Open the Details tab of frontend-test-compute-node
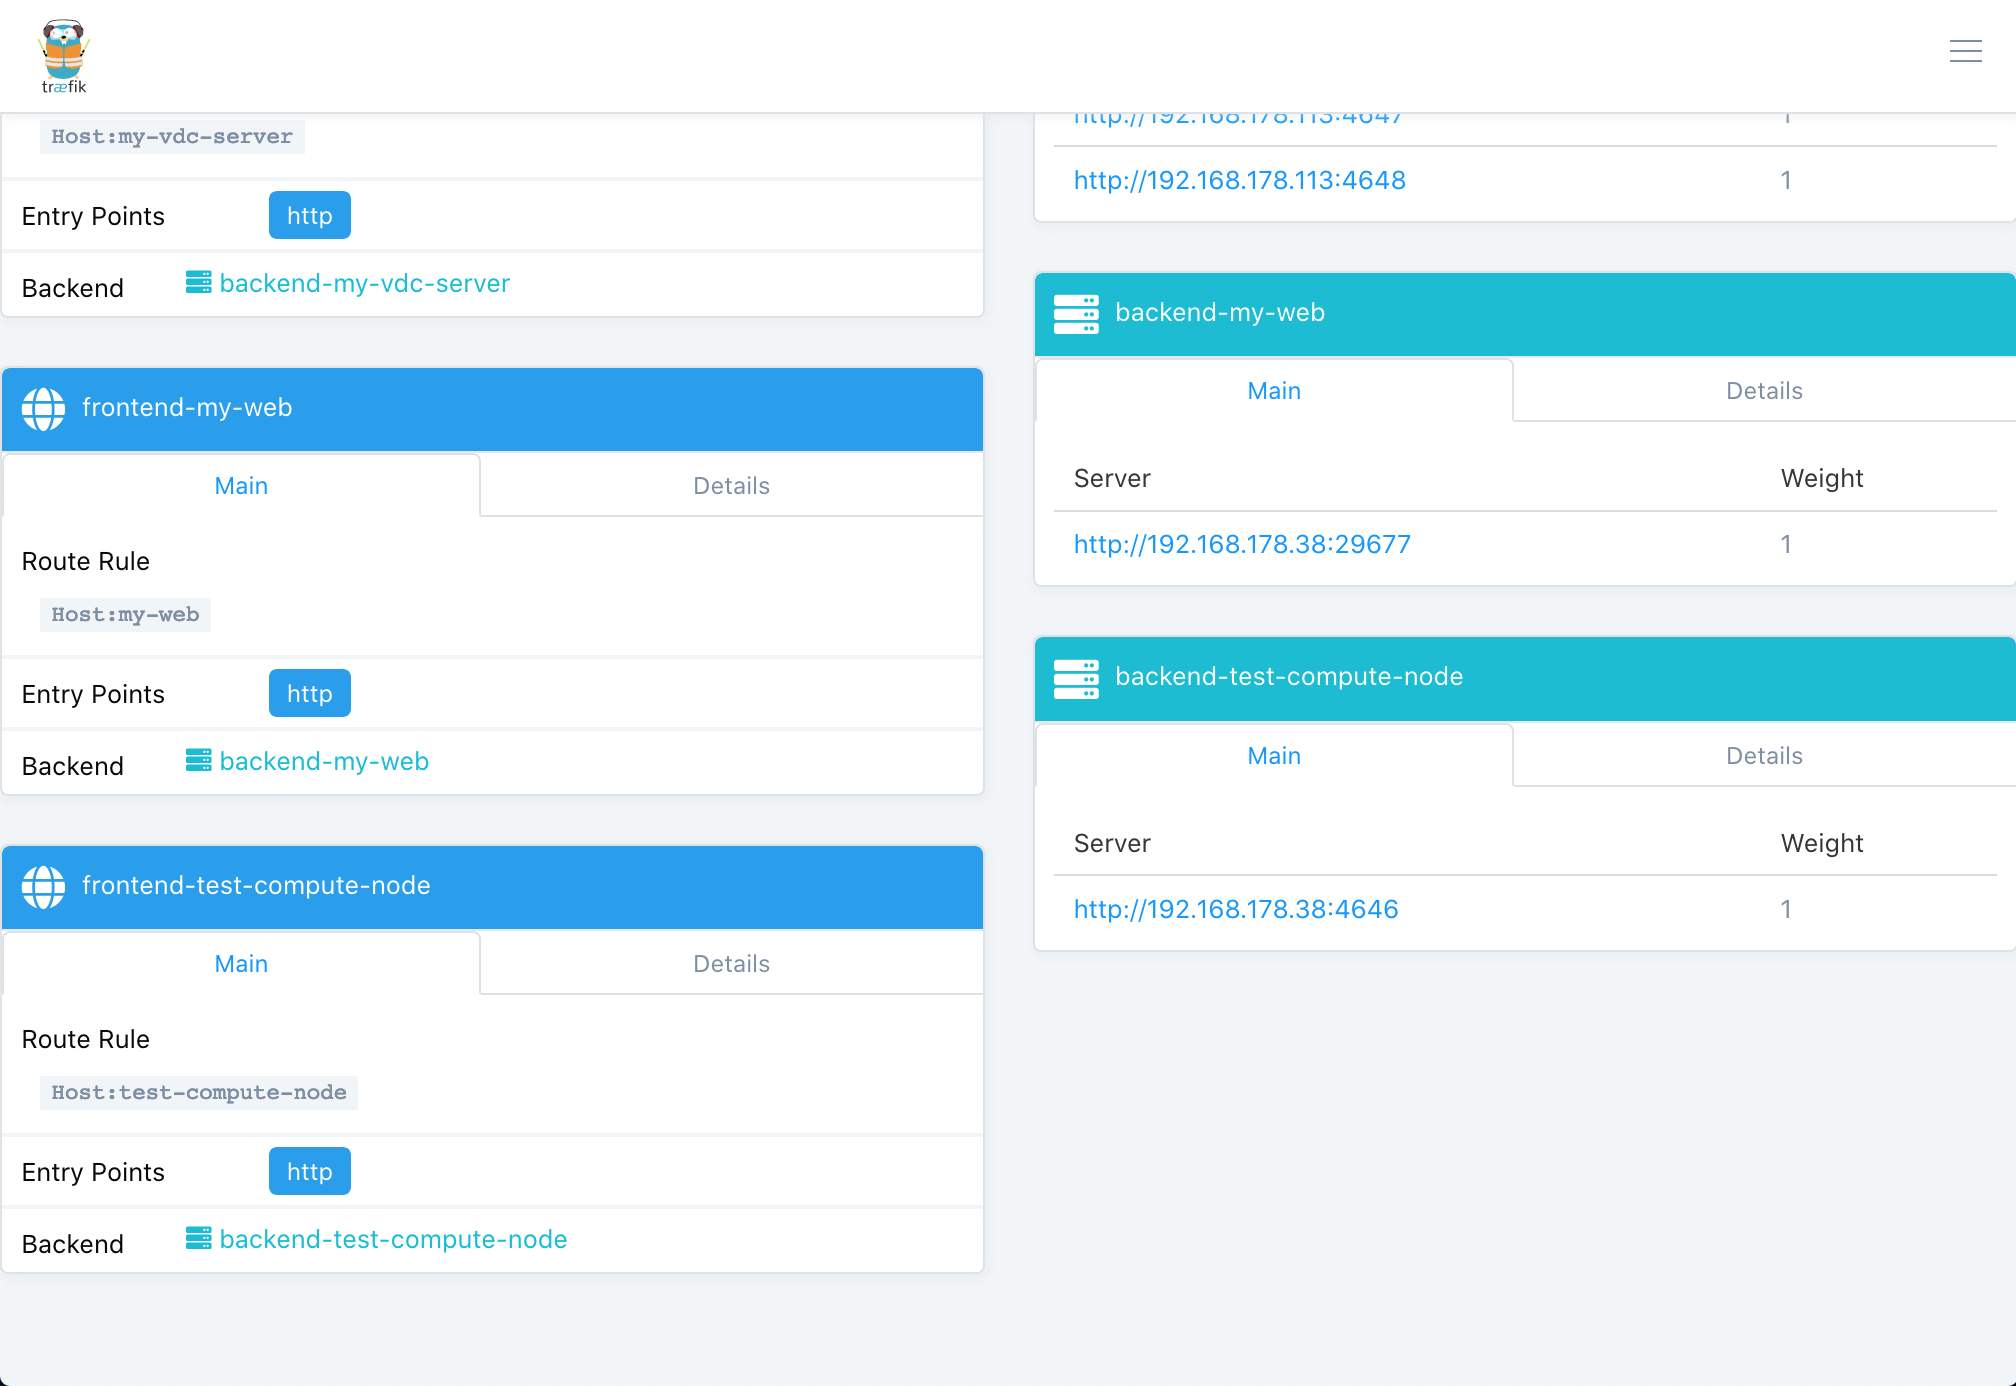The height and width of the screenshot is (1386, 2016). tap(731, 964)
